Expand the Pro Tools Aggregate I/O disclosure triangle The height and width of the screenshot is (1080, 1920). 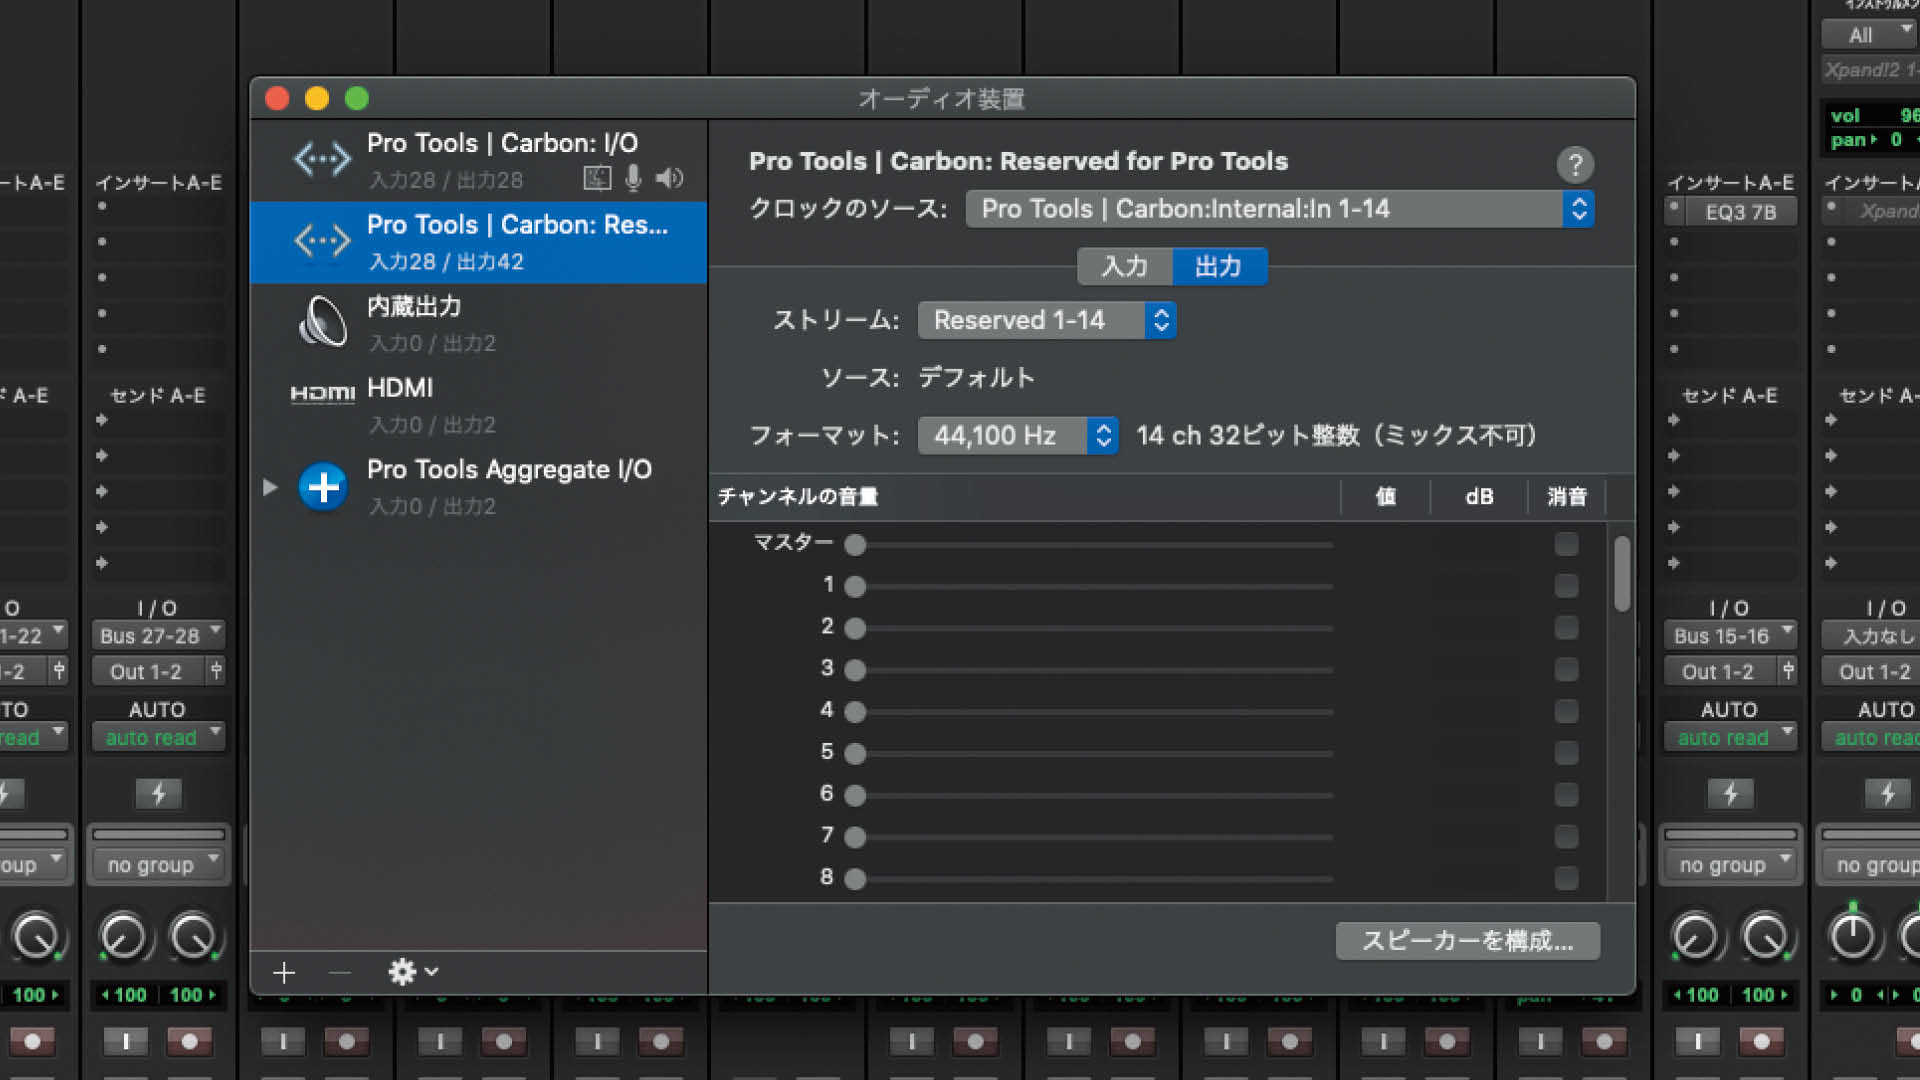(x=270, y=487)
